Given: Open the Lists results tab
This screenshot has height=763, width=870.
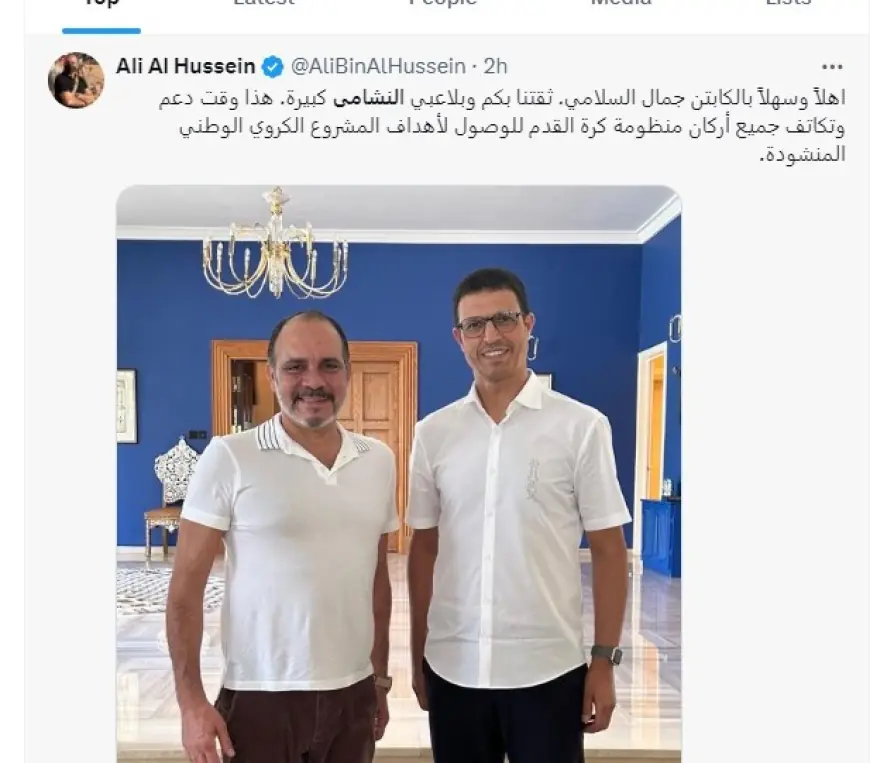Looking at the screenshot, I should pyautogui.click(x=788, y=3).
